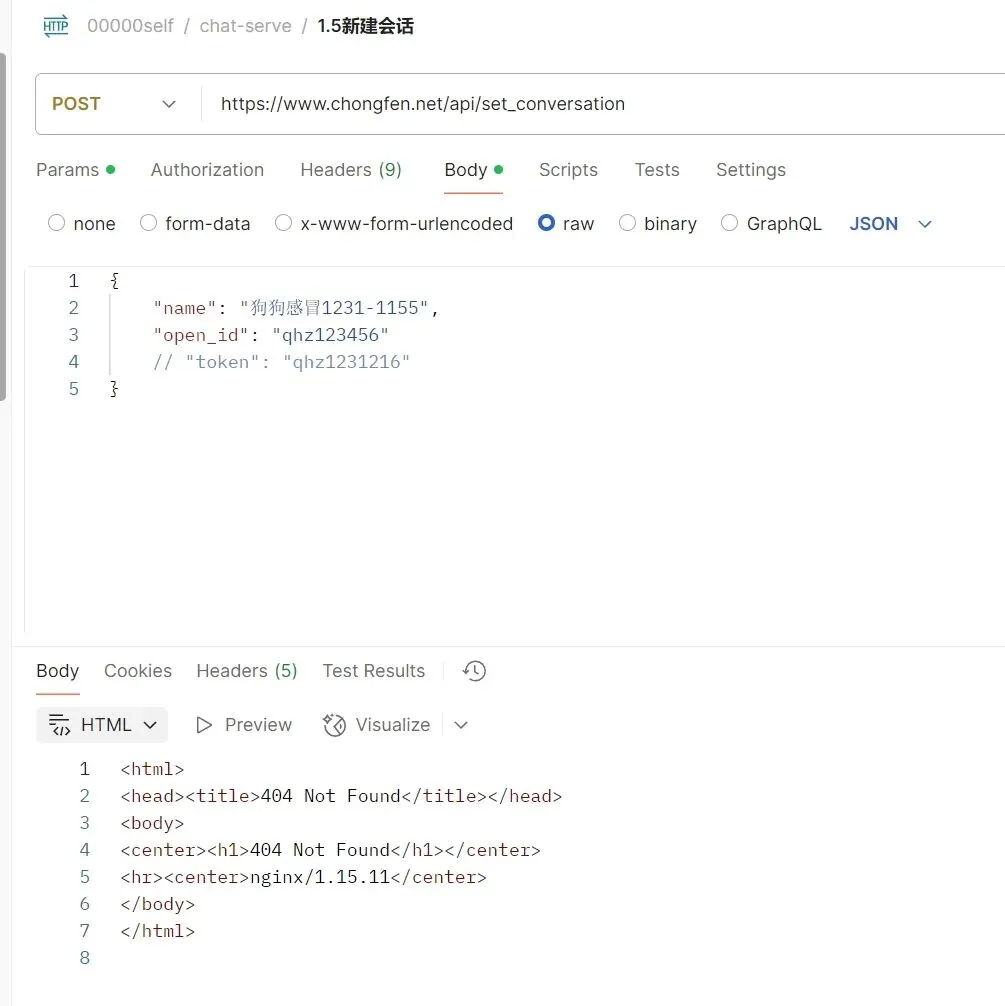Image resolution: width=1005 pixels, height=1006 pixels.
Task: Click the 00000self workspace breadcrumb
Action: [x=130, y=26]
